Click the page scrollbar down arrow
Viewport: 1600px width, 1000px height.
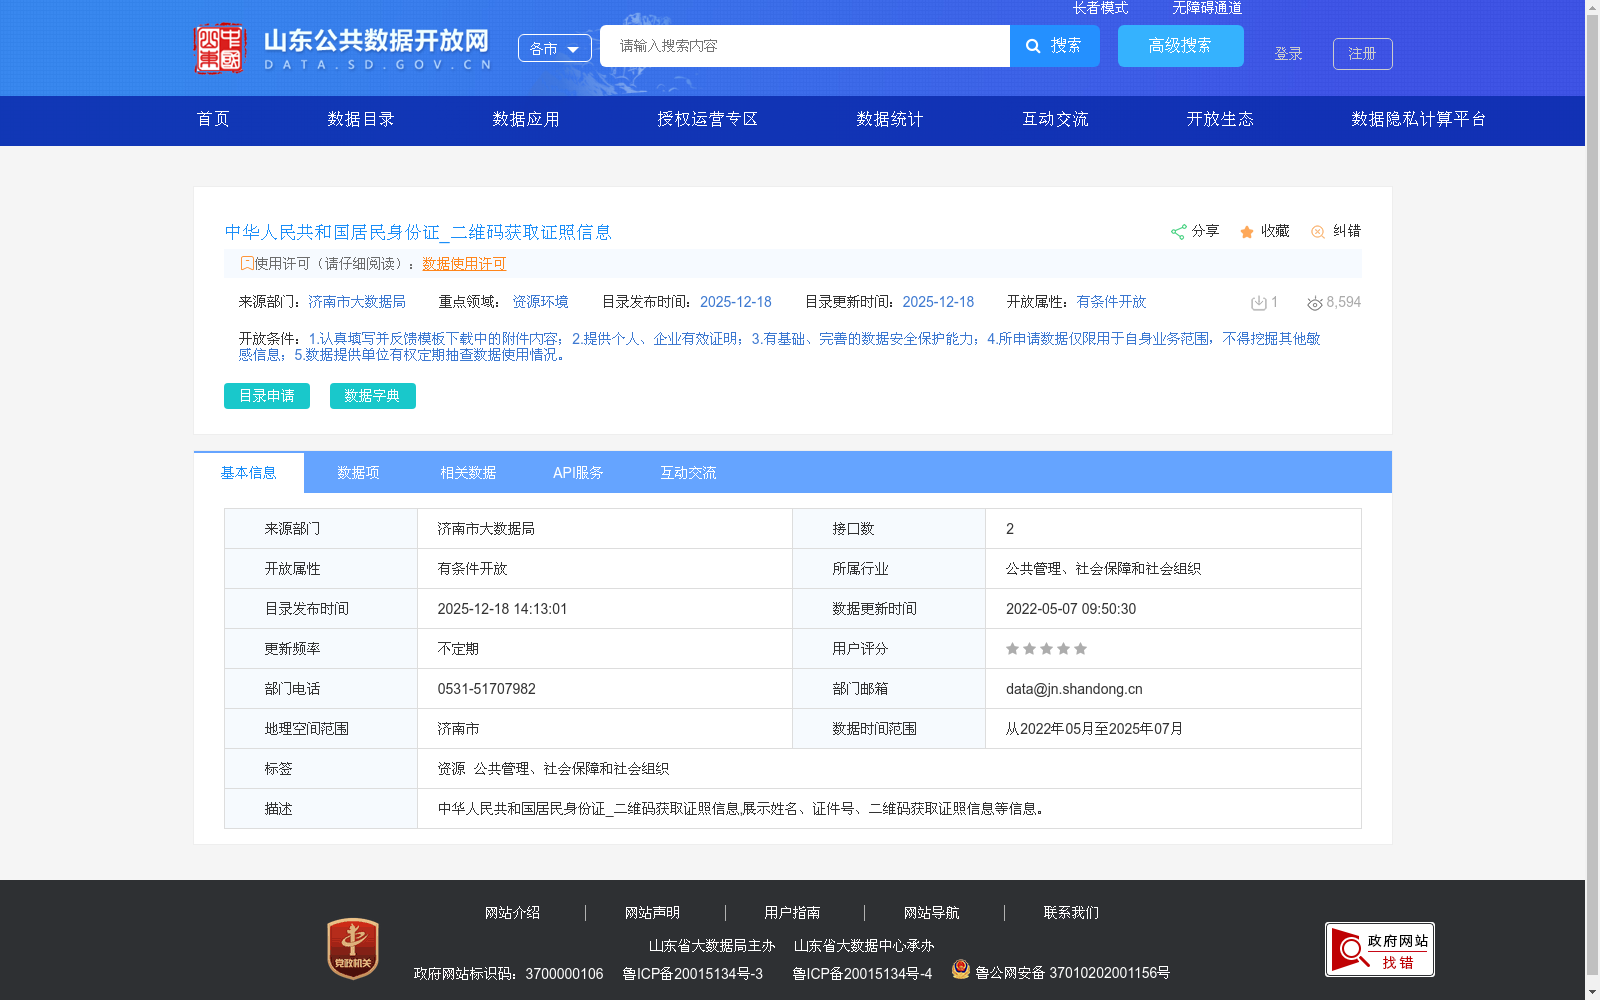coord(1592,992)
